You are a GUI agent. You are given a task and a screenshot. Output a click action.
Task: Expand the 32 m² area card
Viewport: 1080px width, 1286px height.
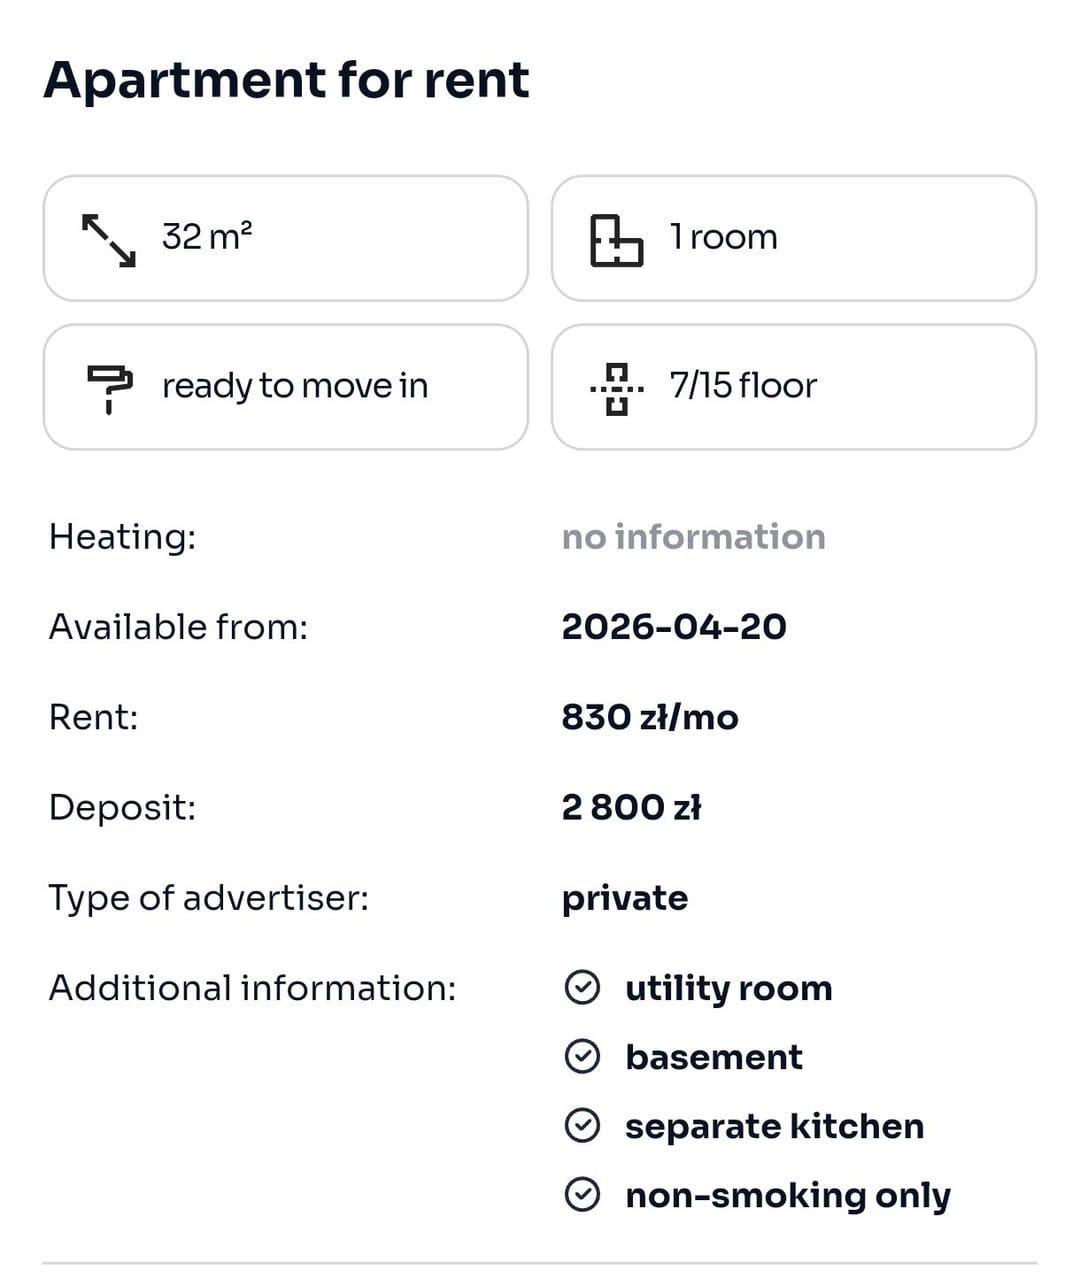coord(287,239)
